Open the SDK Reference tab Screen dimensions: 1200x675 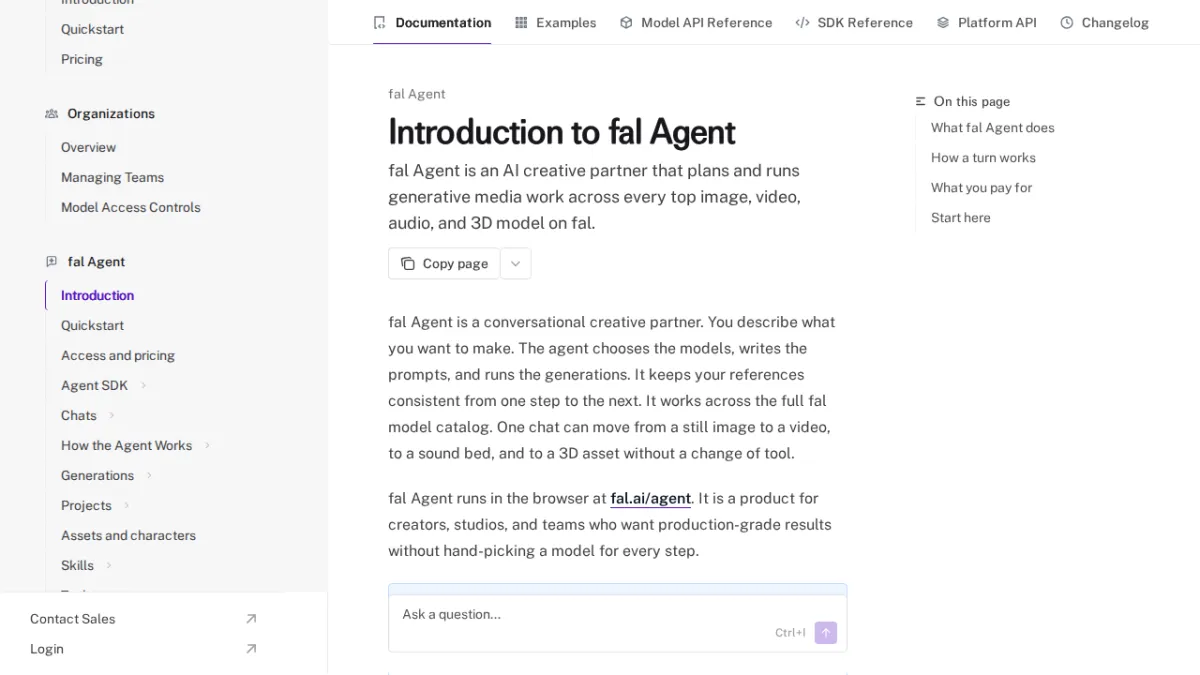(854, 22)
